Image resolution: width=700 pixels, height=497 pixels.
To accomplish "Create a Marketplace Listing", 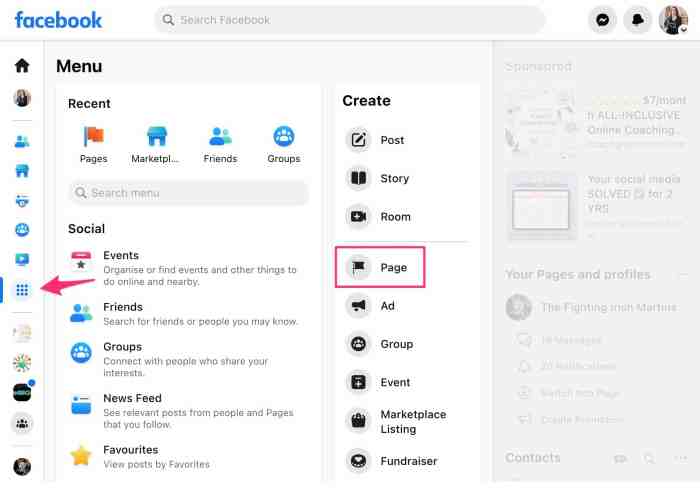I will (406, 421).
